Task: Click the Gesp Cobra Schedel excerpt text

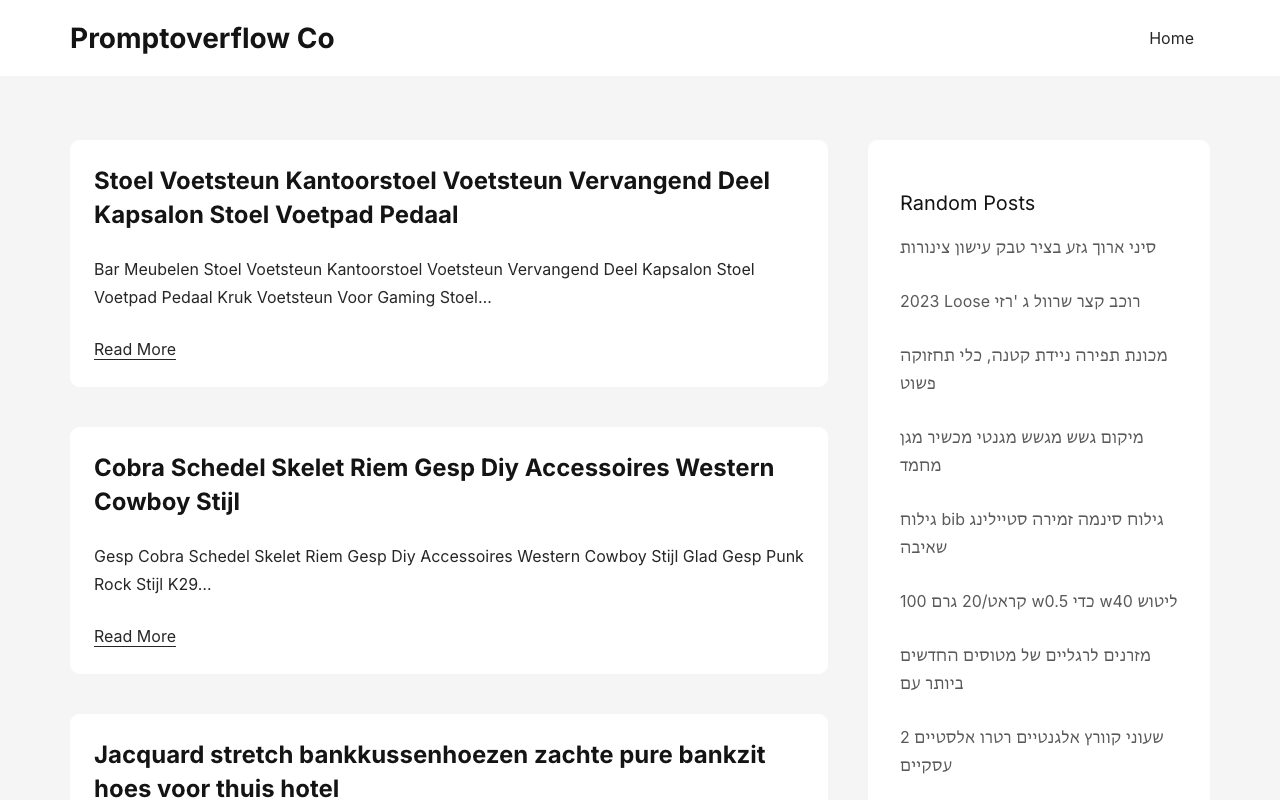Action: coord(449,570)
